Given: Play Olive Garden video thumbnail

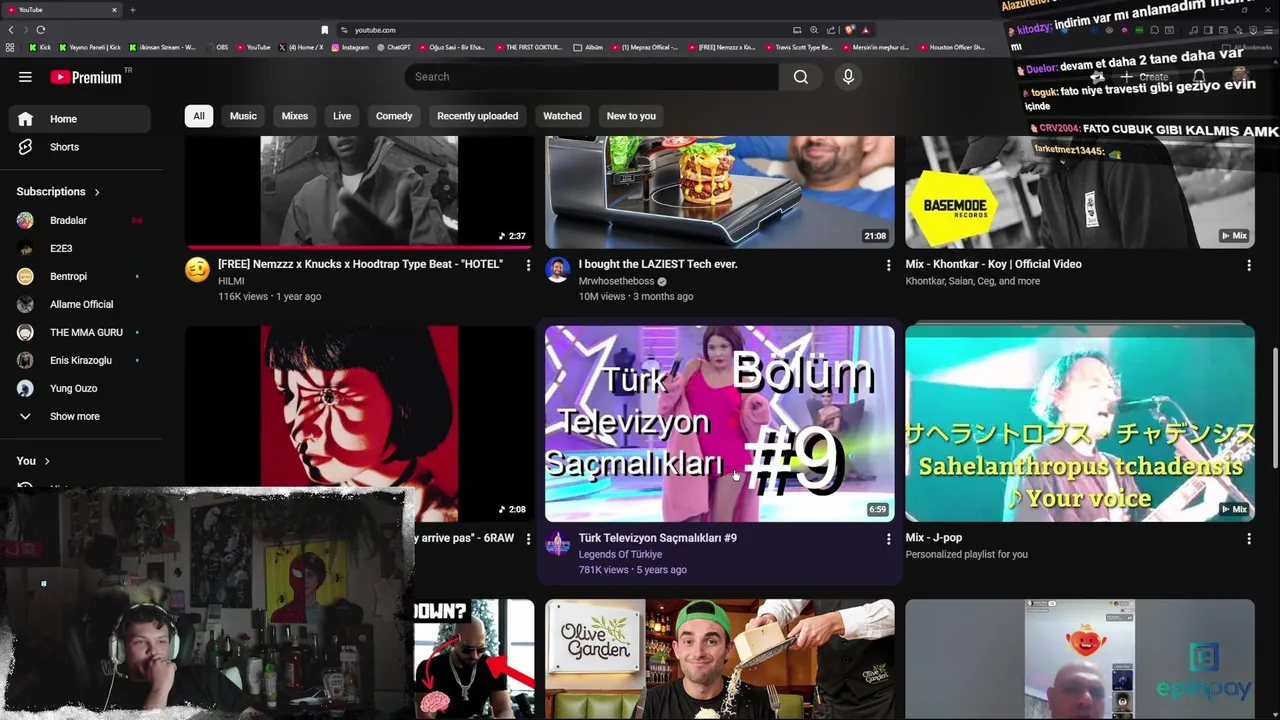Looking at the screenshot, I should [720, 658].
